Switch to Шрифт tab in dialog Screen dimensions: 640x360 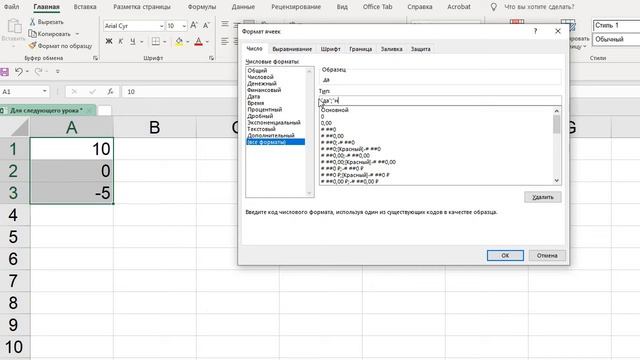[x=330, y=49]
